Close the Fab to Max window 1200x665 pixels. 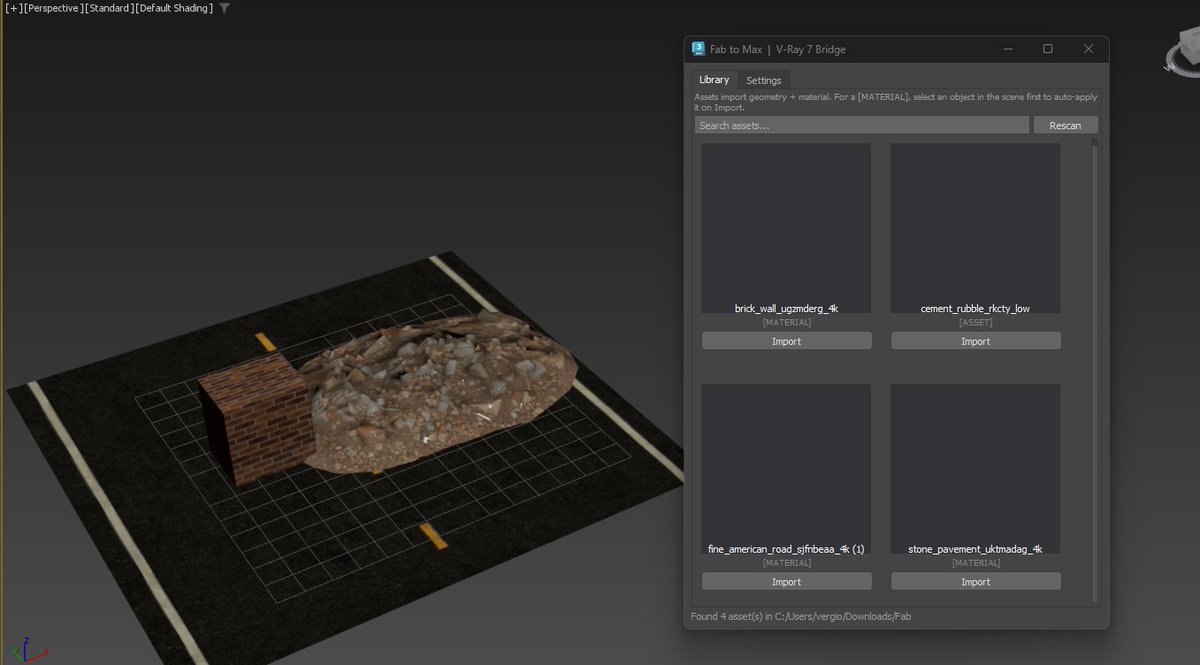(x=1088, y=49)
